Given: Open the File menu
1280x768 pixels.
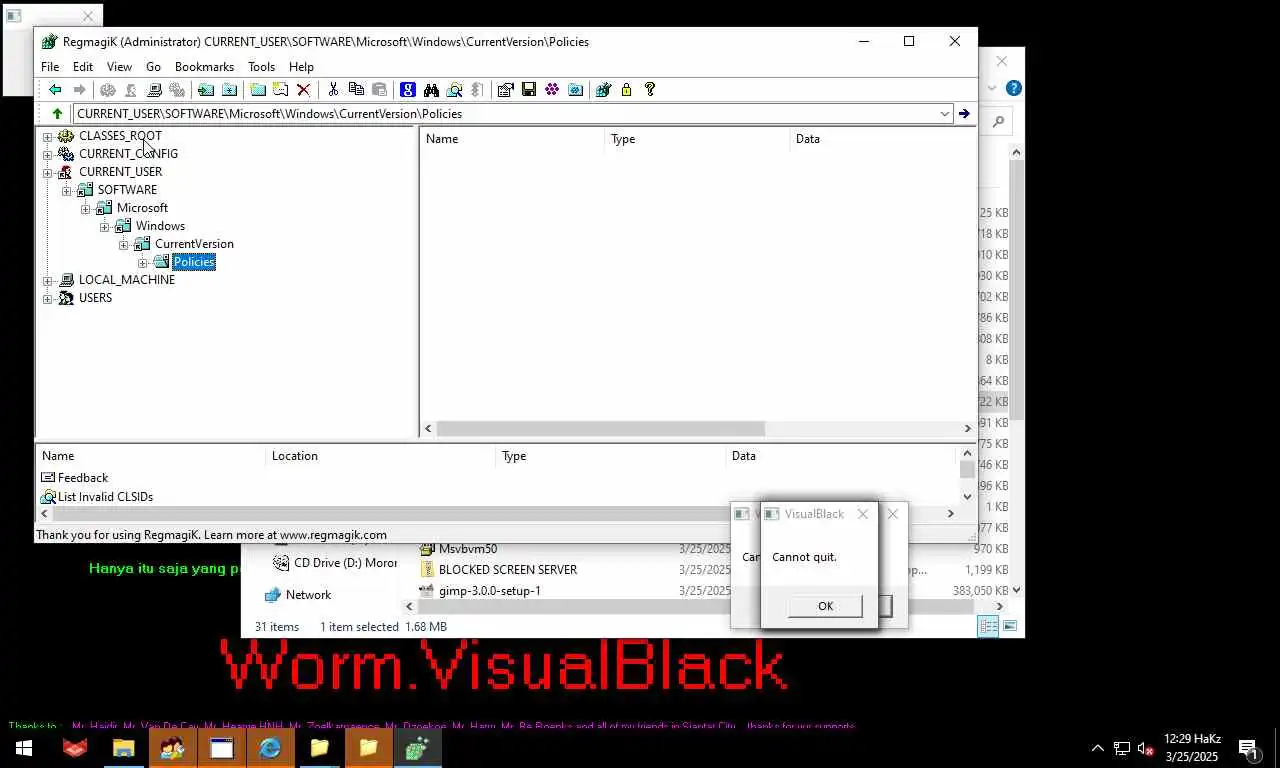Looking at the screenshot, I should (x=50, y=67).
